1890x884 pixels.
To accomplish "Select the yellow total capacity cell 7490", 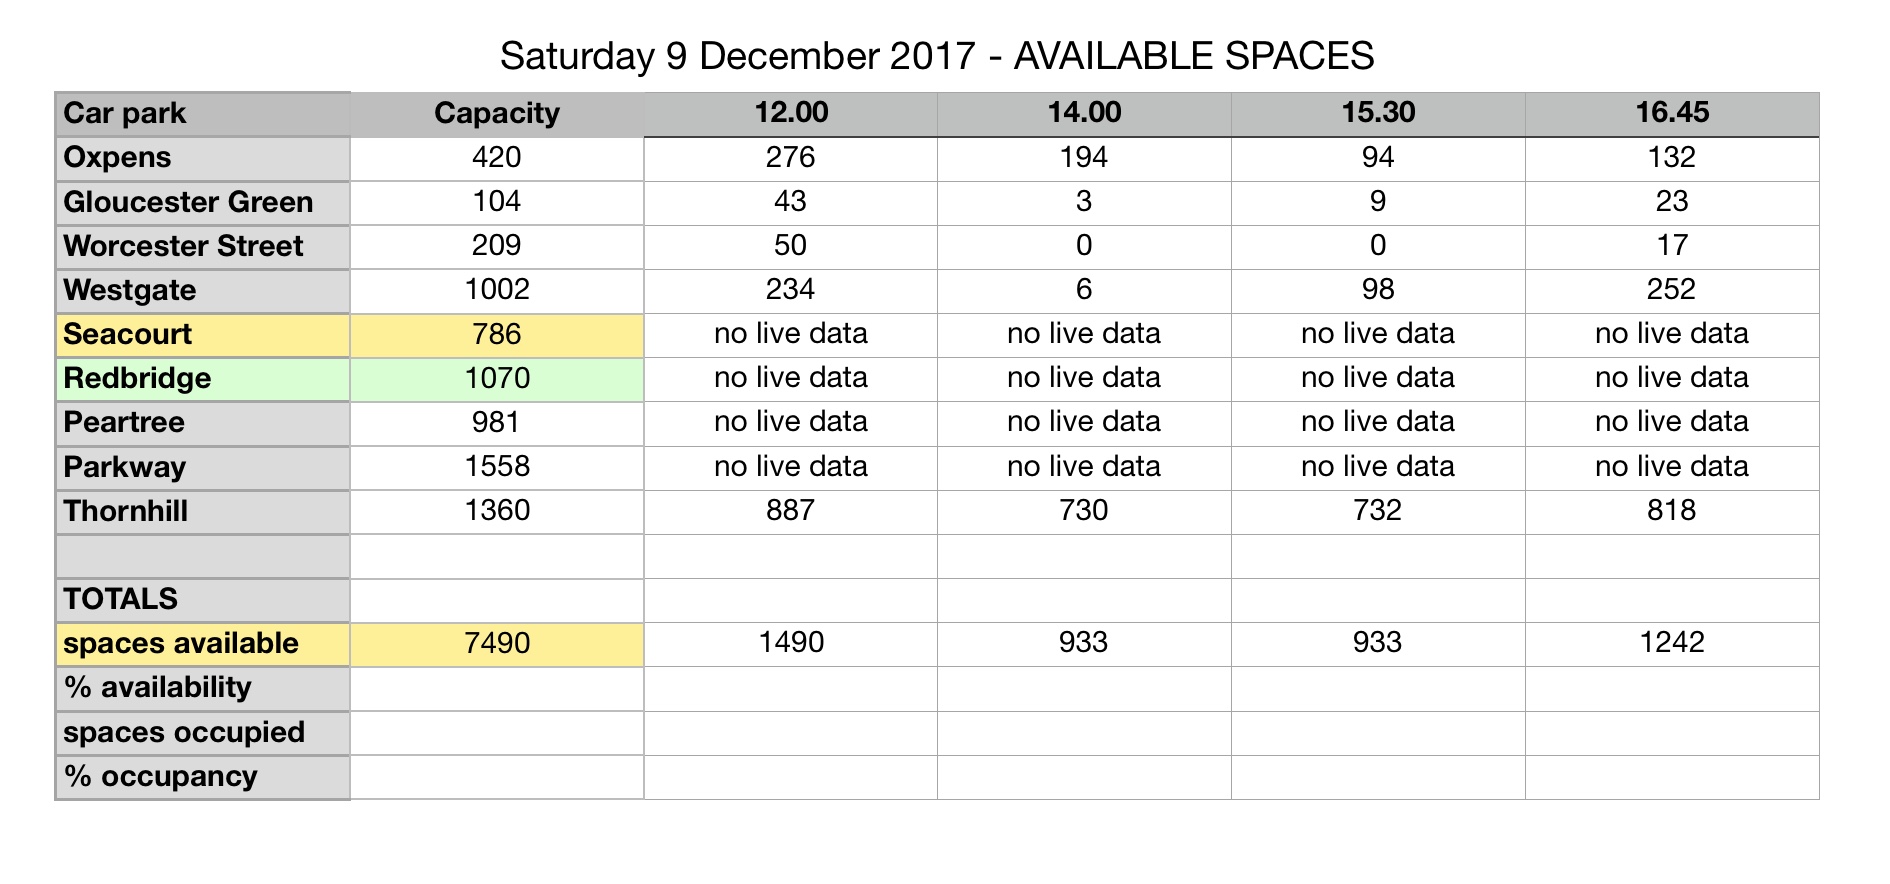I will coord(496,643).
